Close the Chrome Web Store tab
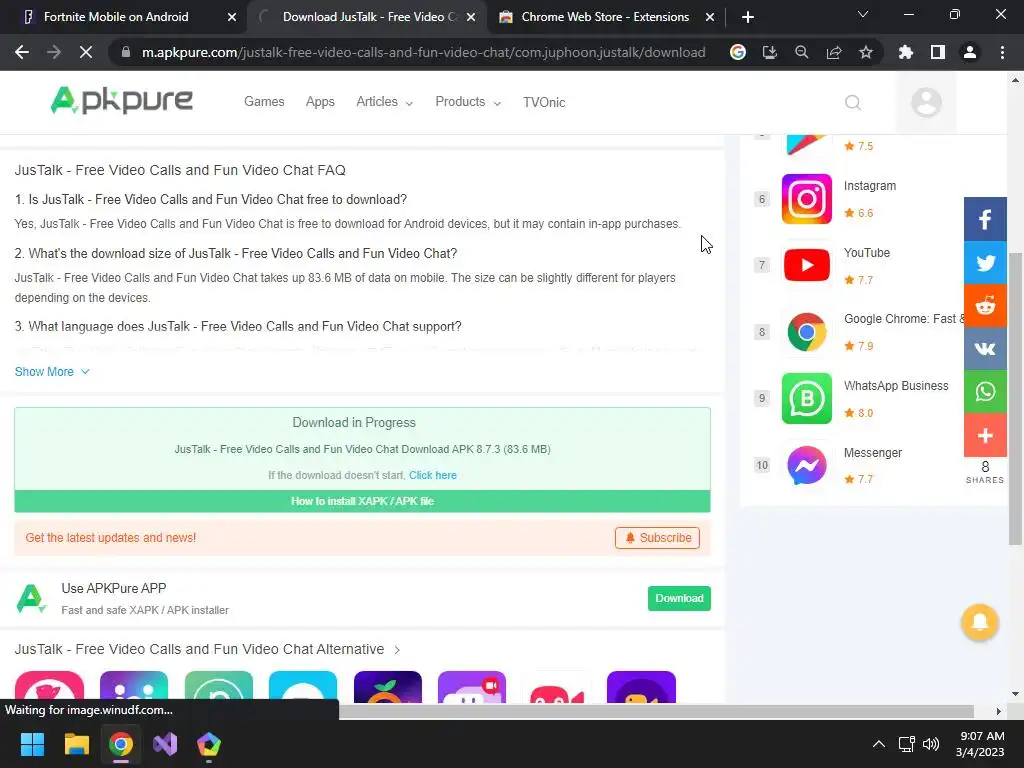This screenshot has height=768, width=1024. pyautogui.click(x=710, y=17)
